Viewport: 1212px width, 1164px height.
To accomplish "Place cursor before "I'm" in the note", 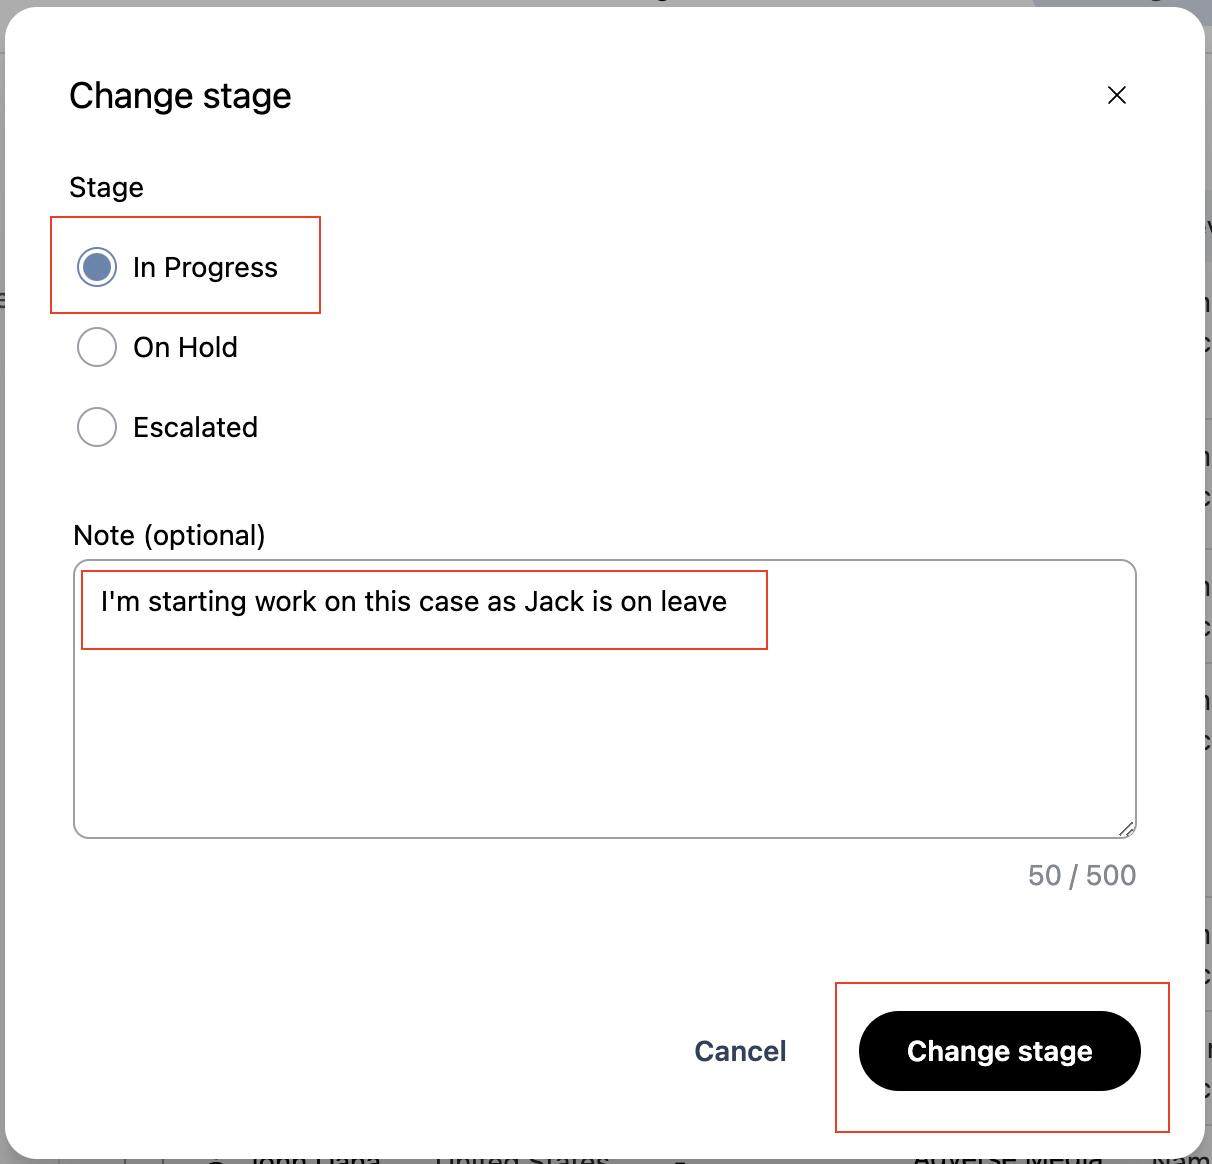I will tap(101, 602).
